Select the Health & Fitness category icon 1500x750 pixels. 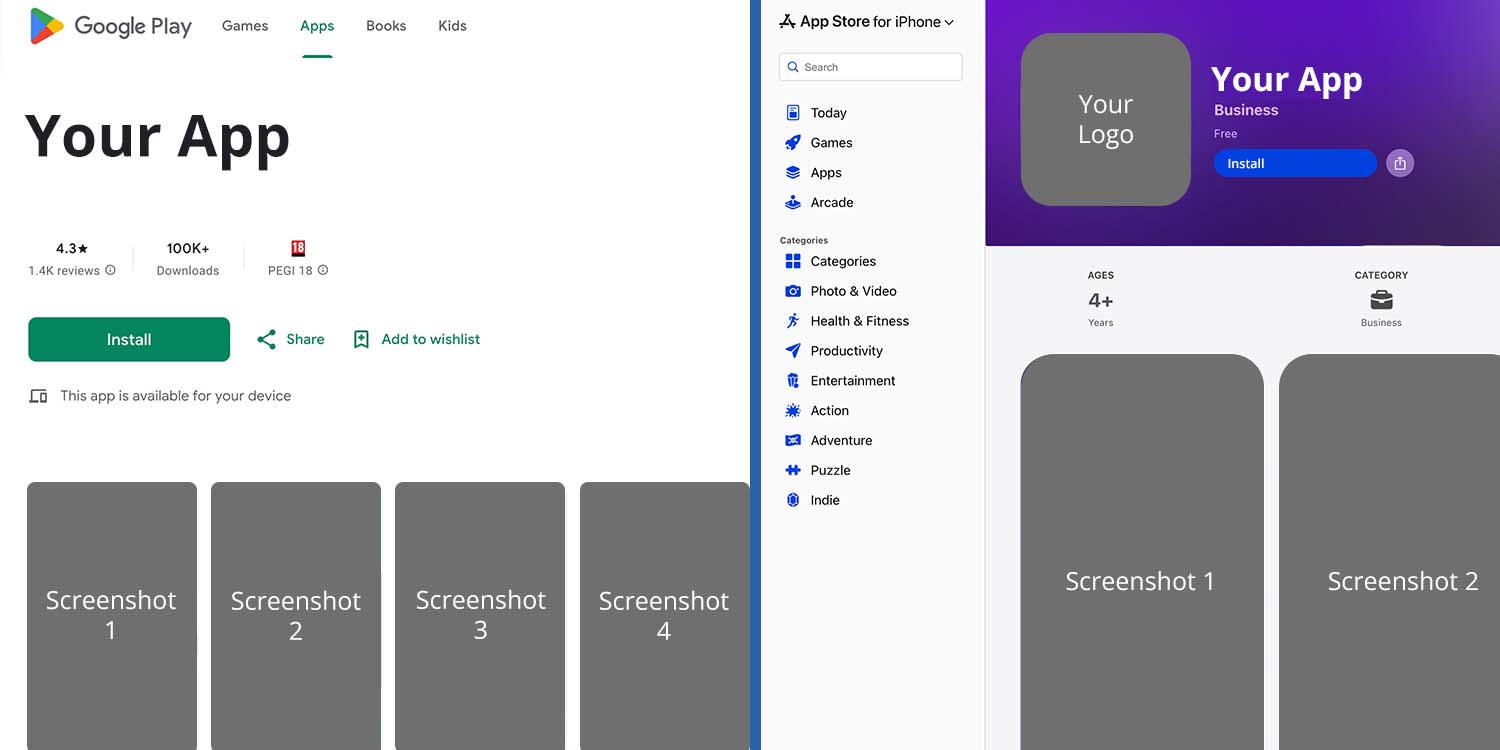click(793, 320)
